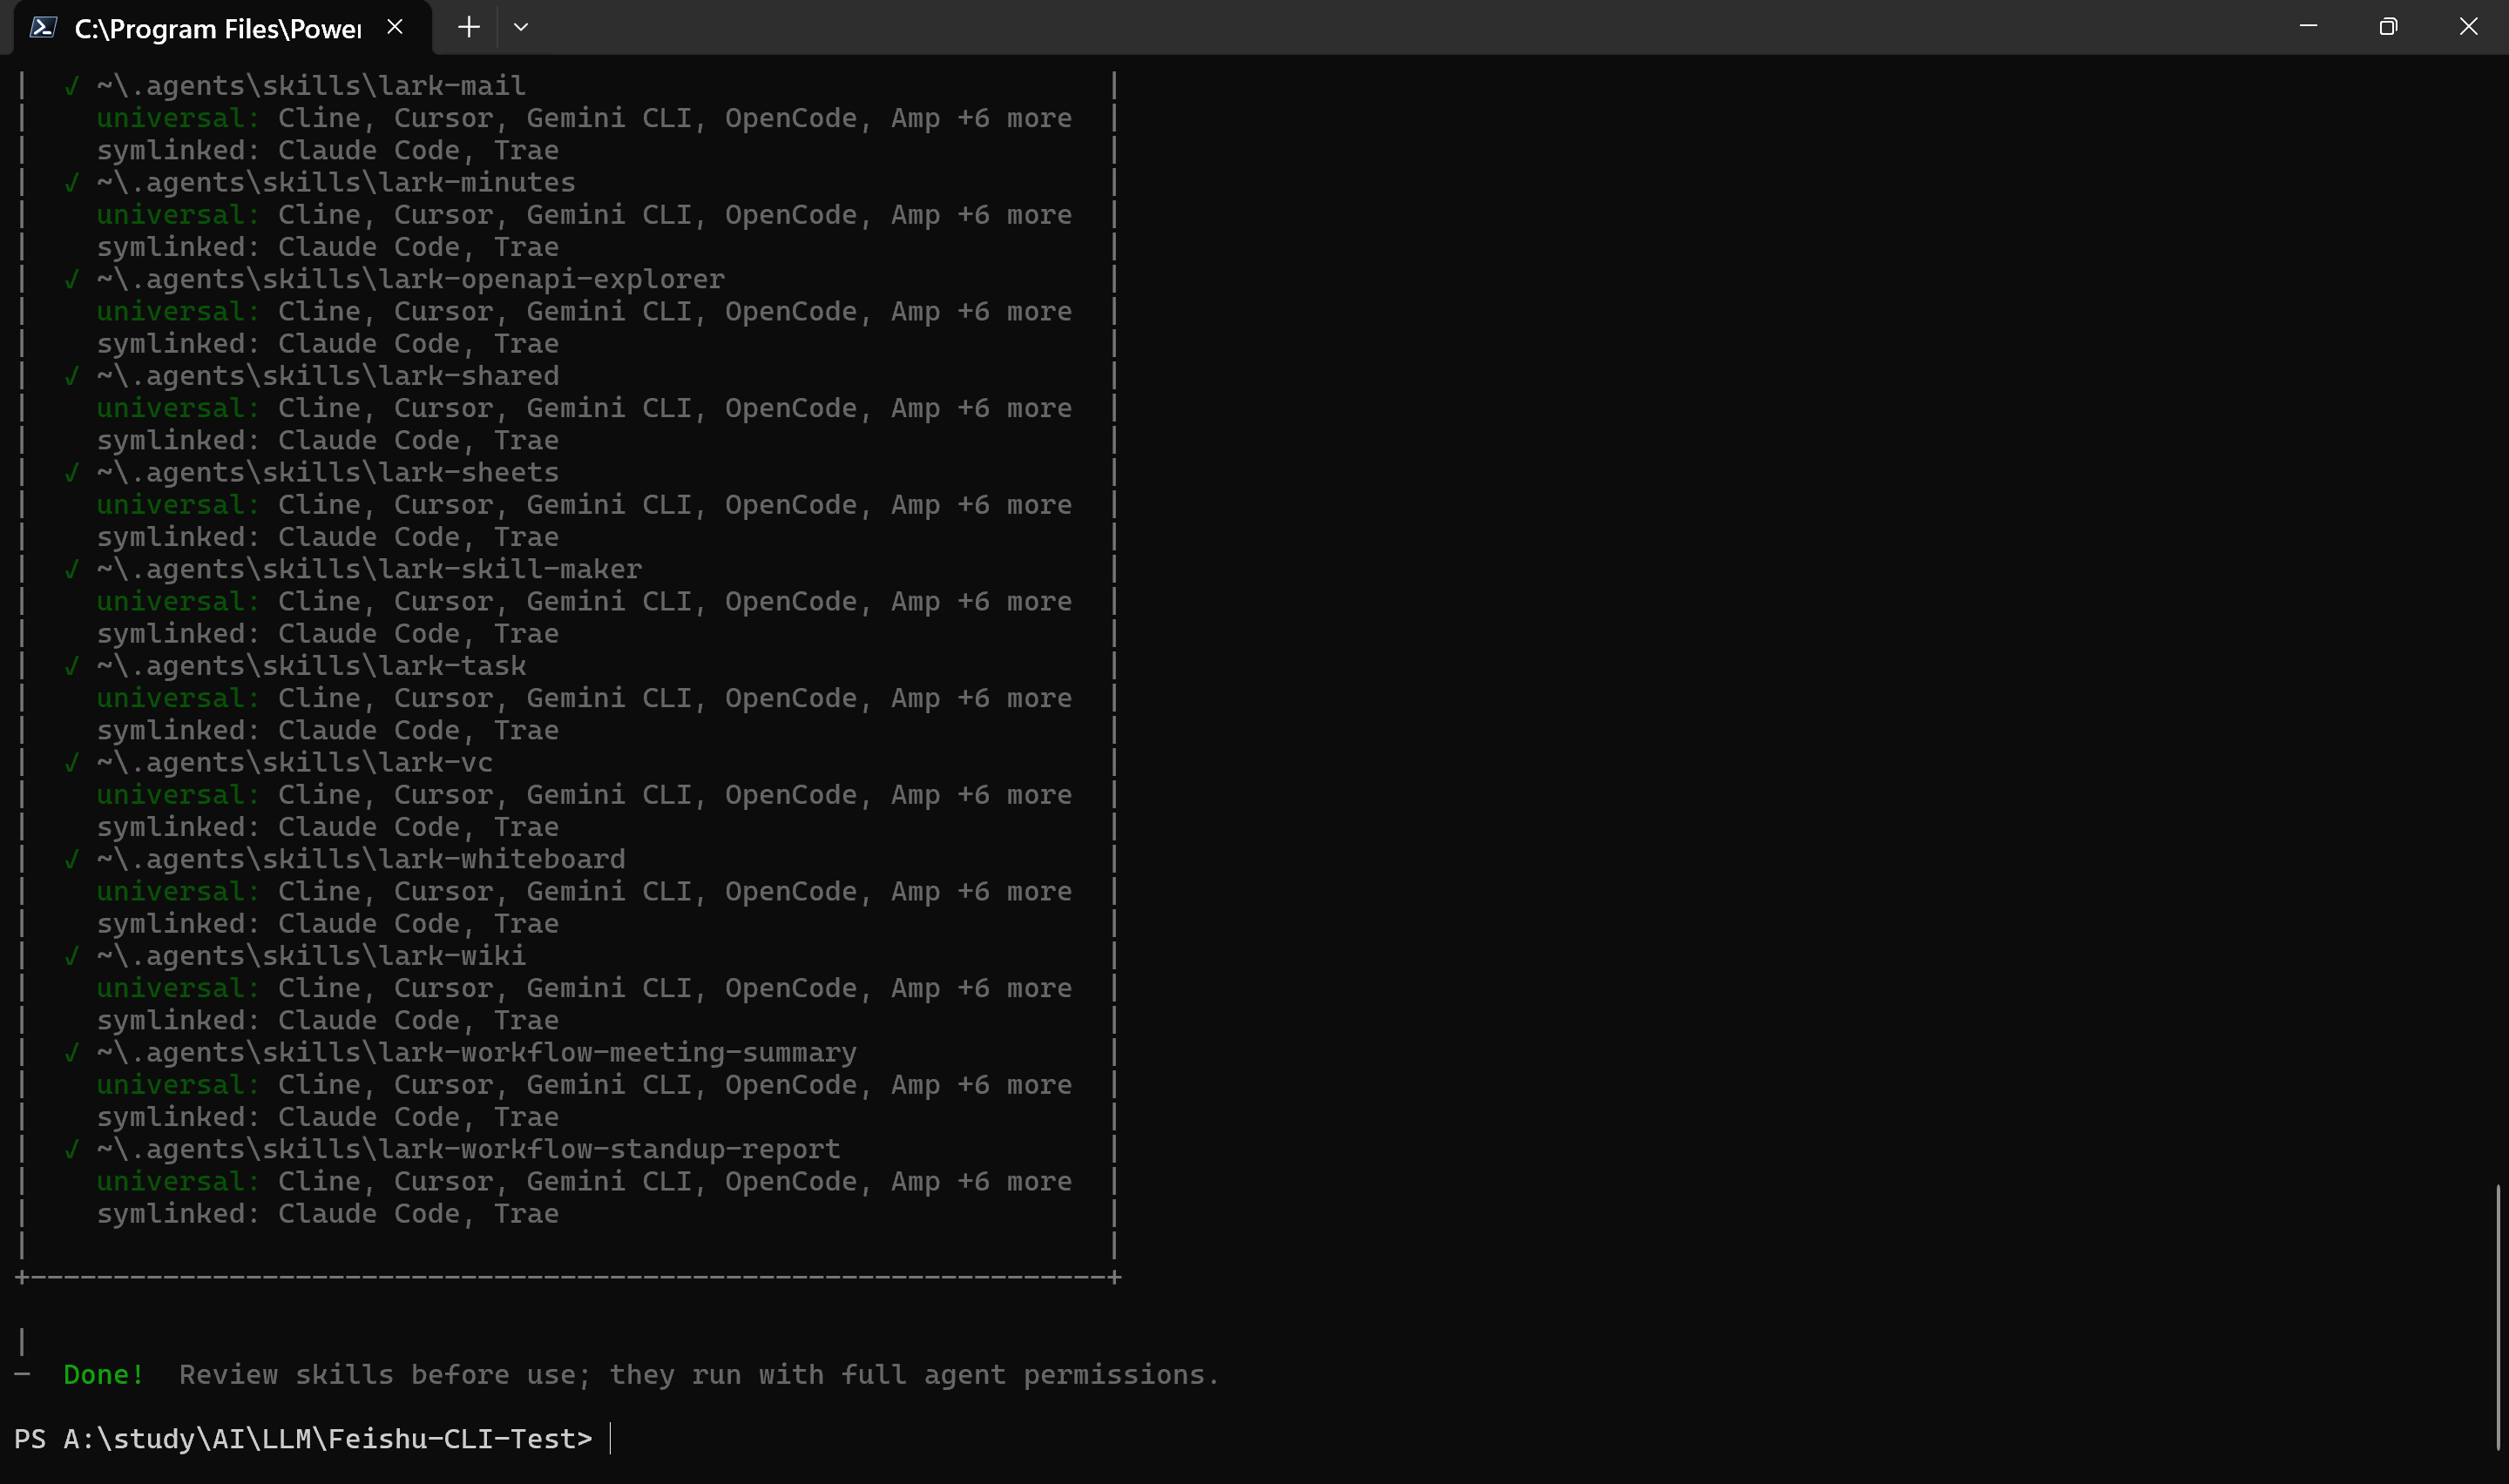Image resolution: width=2509 pixels, height=1484 pixels.
Task: Click the PS A:\study\AI\LLM\Feishu-CLI-Test> prompt
Action: 303,1439
